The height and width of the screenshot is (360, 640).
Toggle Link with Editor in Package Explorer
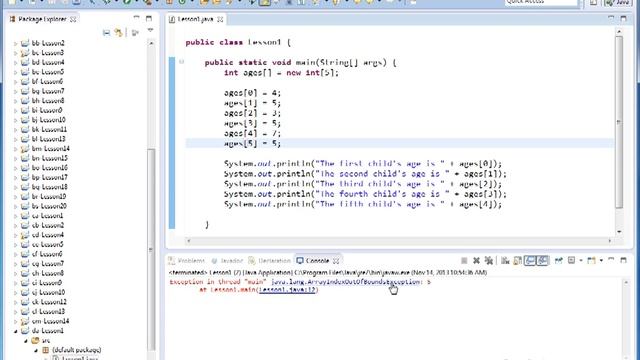coord(119,33)
